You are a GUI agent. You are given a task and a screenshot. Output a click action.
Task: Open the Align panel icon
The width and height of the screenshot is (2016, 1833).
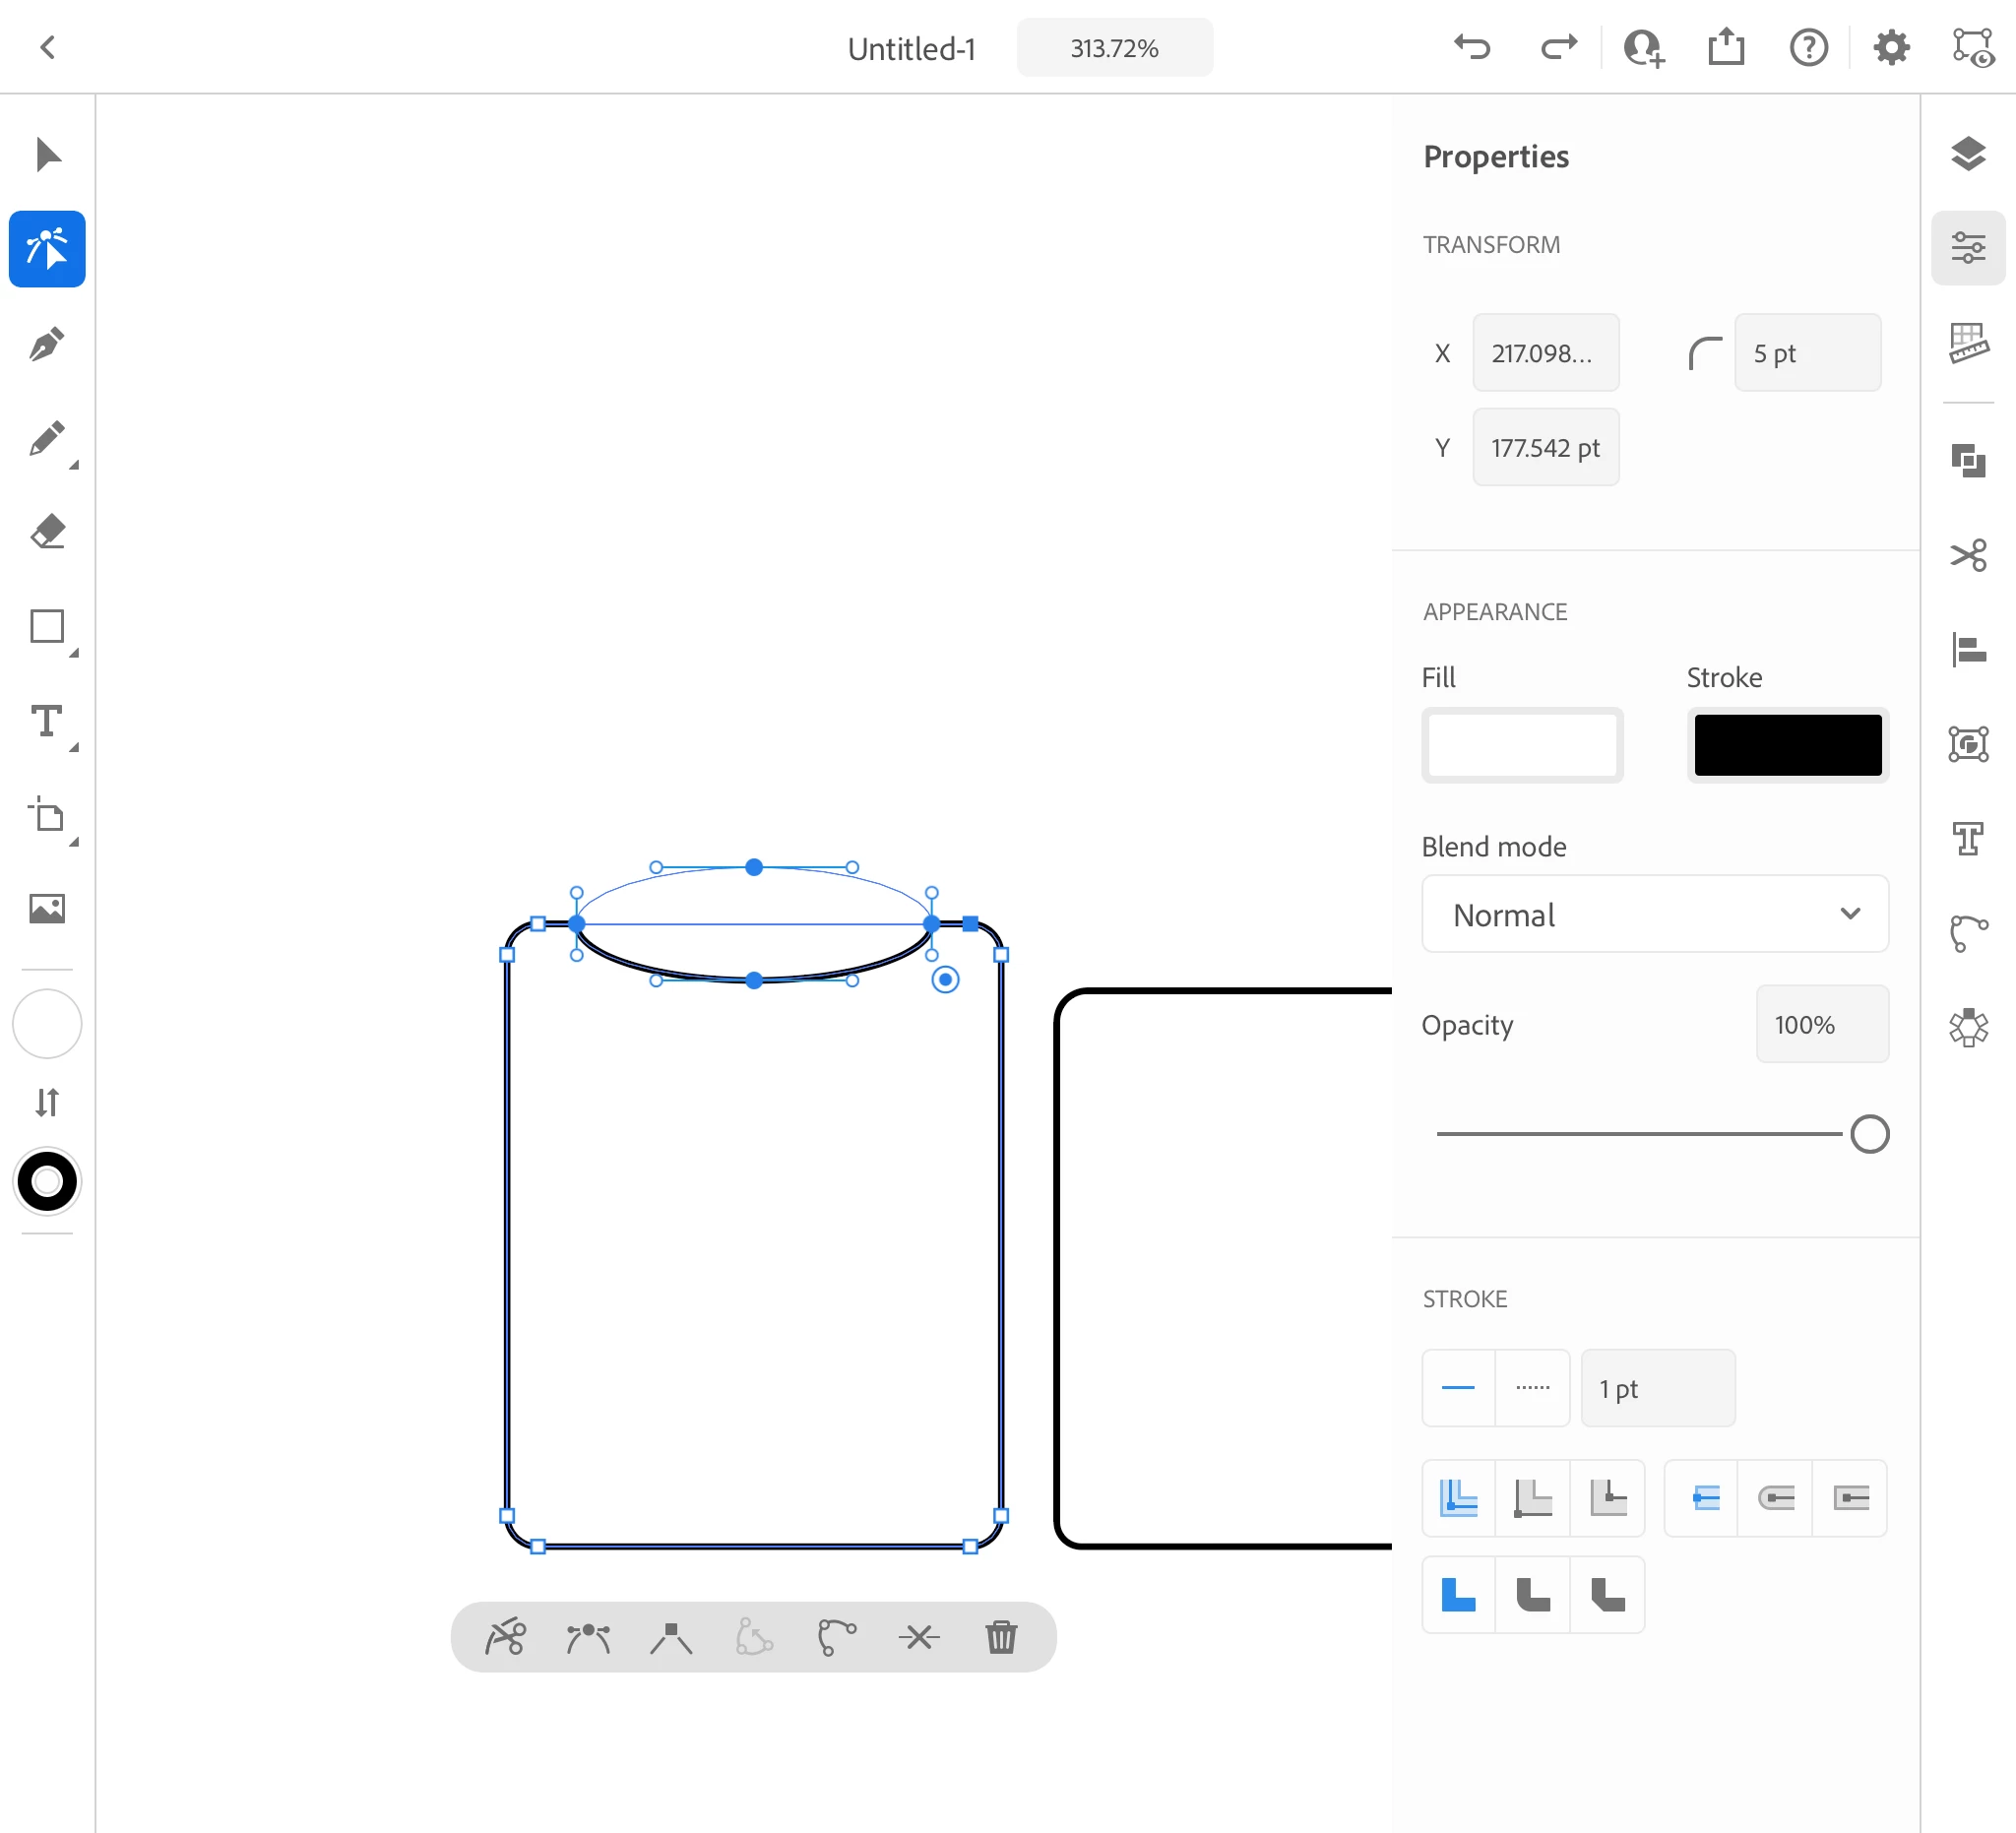1967,650
